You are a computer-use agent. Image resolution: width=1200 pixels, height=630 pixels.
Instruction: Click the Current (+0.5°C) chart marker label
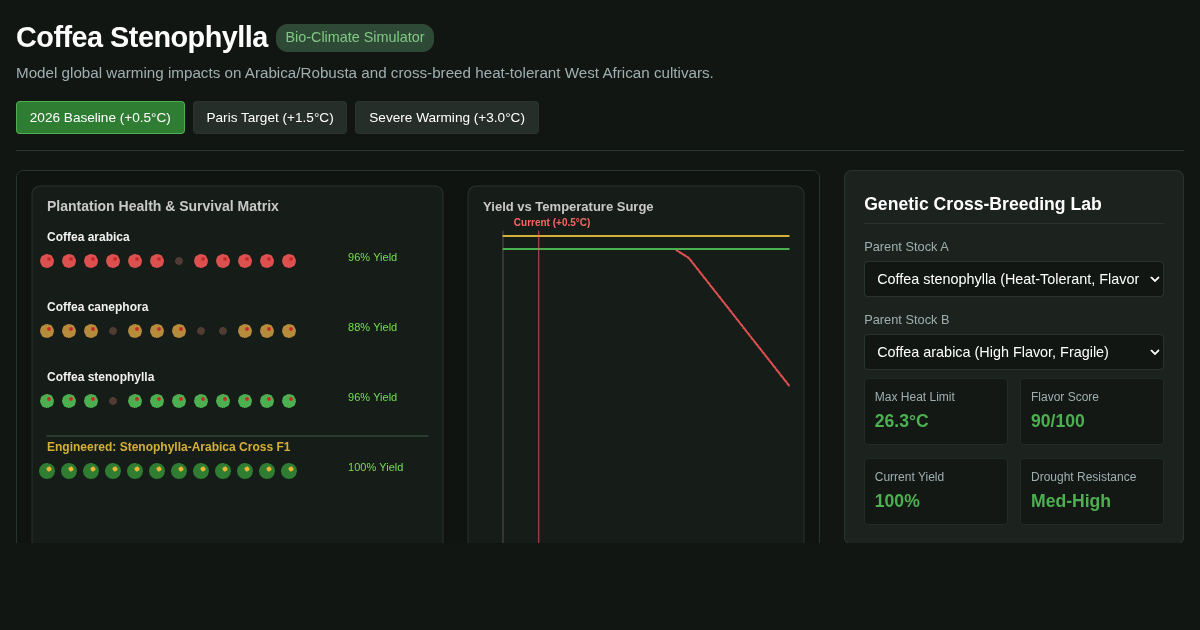click(x=552, y=223)
